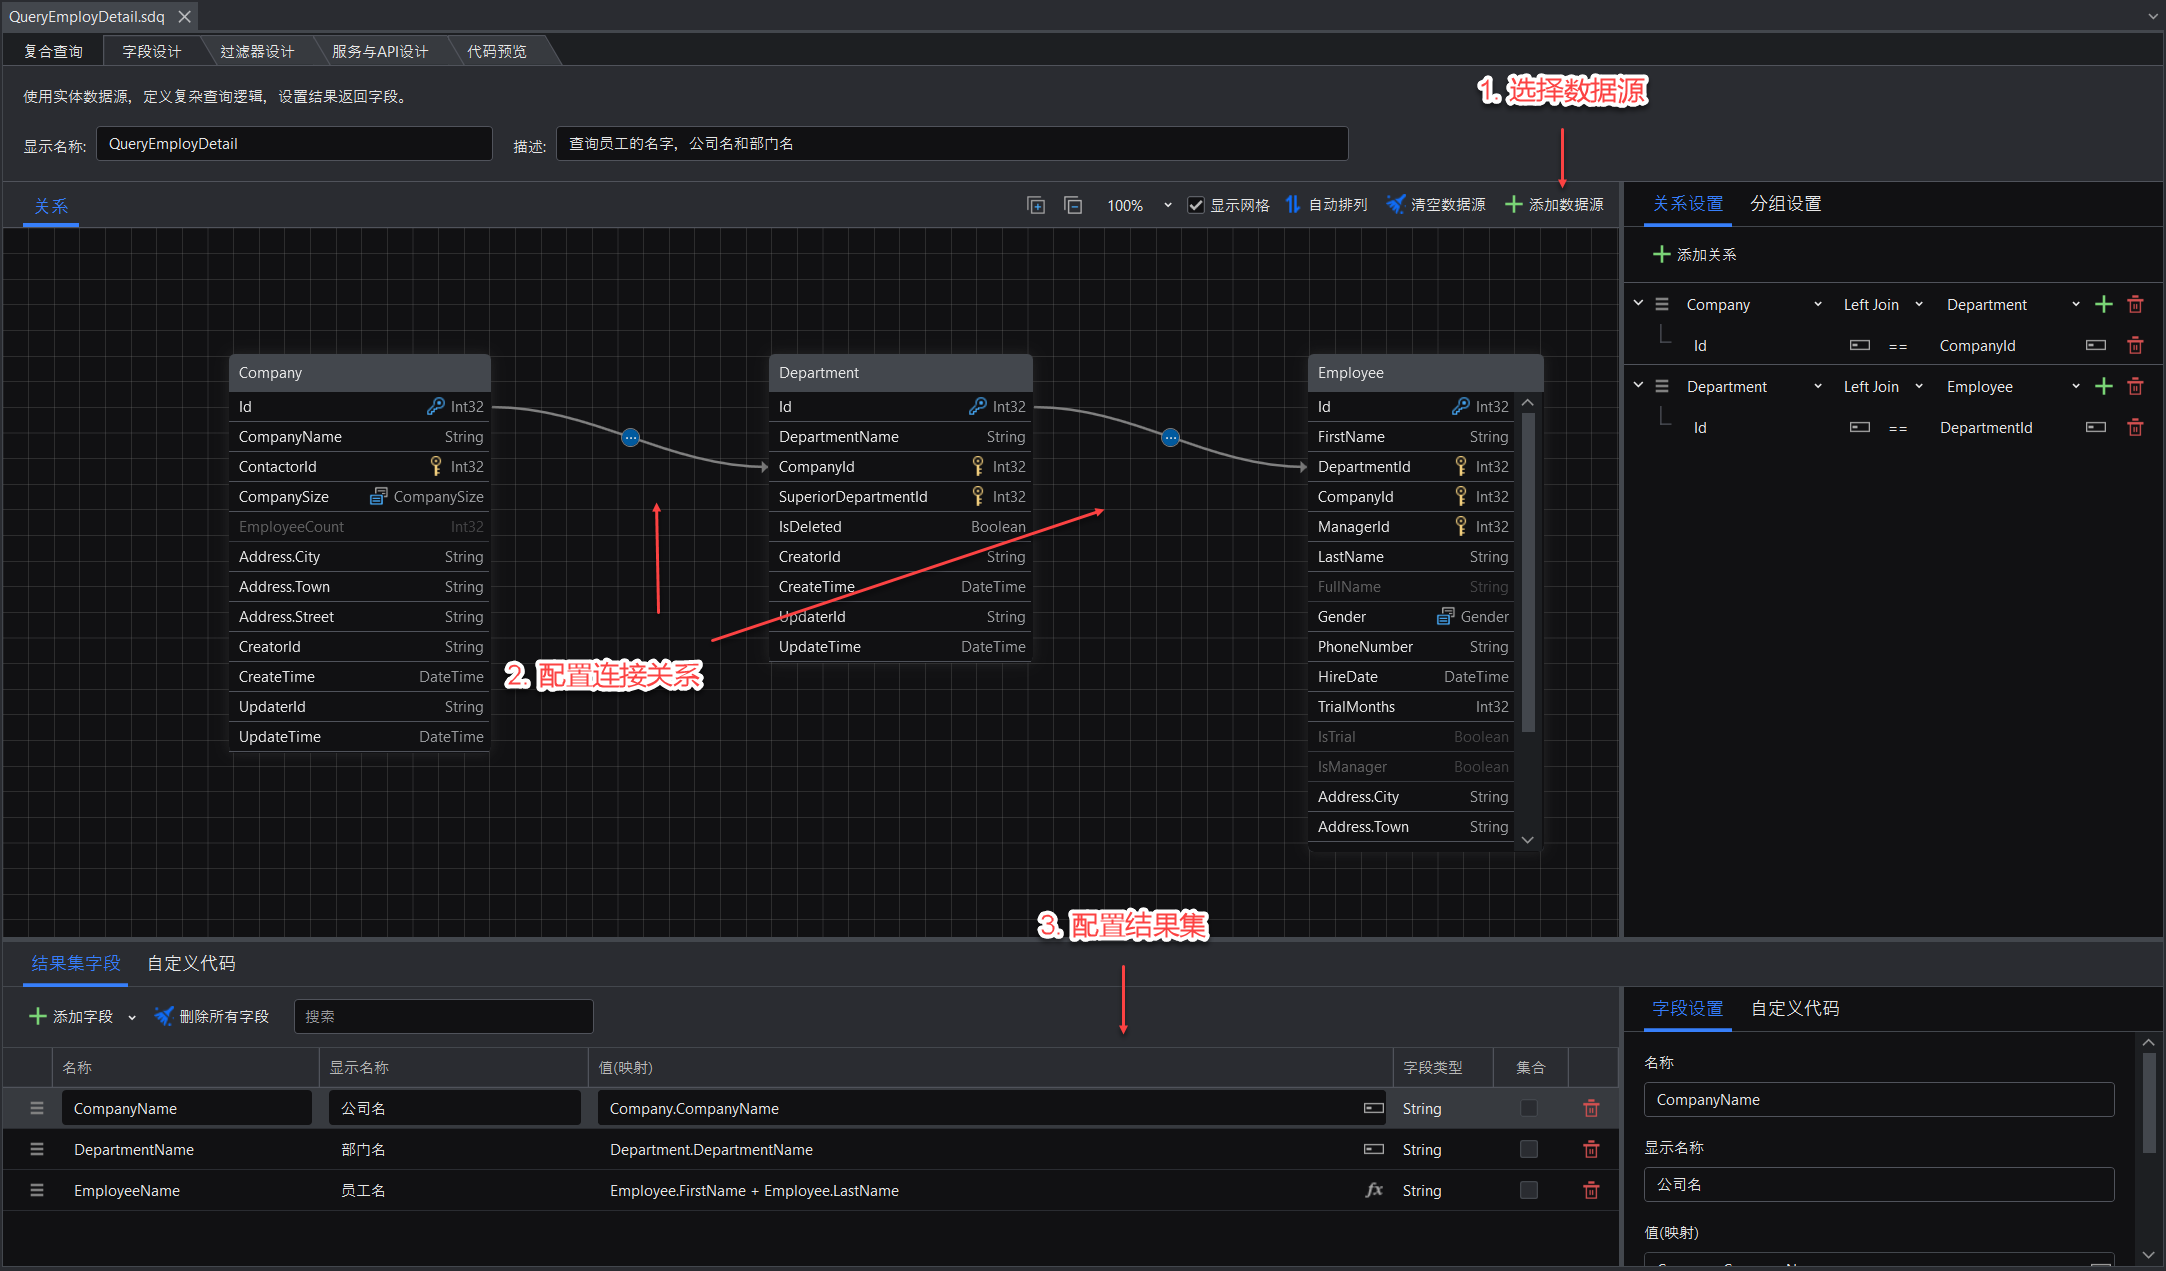Image resolution: width=2166 pixels, height=1271 pixels.
Task: Switch to the 分组设置 tab
Action: coord(1786,204)
